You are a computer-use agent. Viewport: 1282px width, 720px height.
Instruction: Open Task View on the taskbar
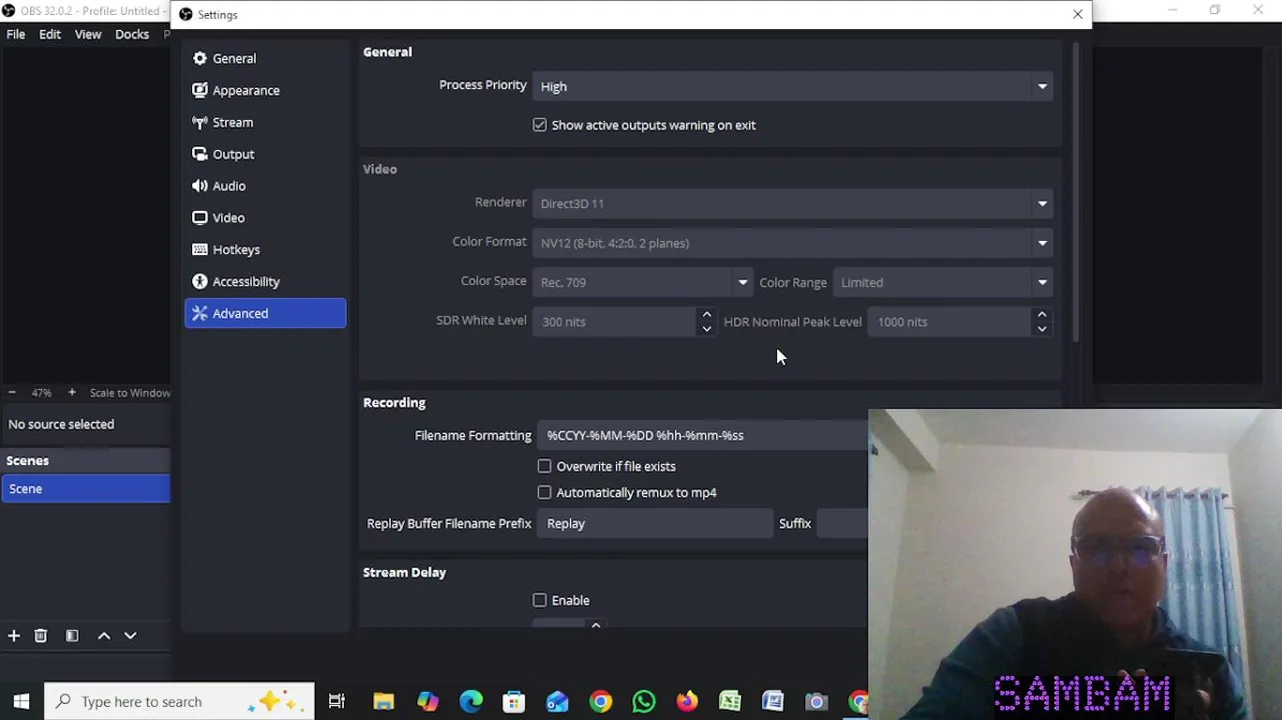(337, 701)
